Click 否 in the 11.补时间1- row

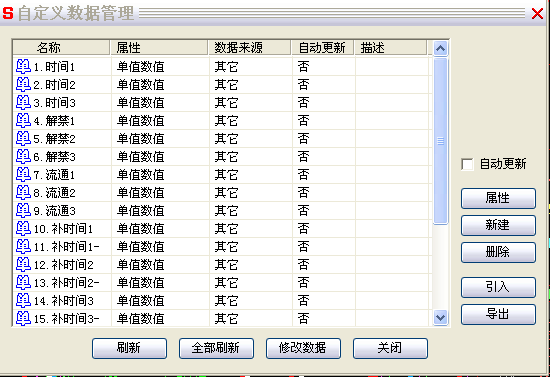click(303, 247)
